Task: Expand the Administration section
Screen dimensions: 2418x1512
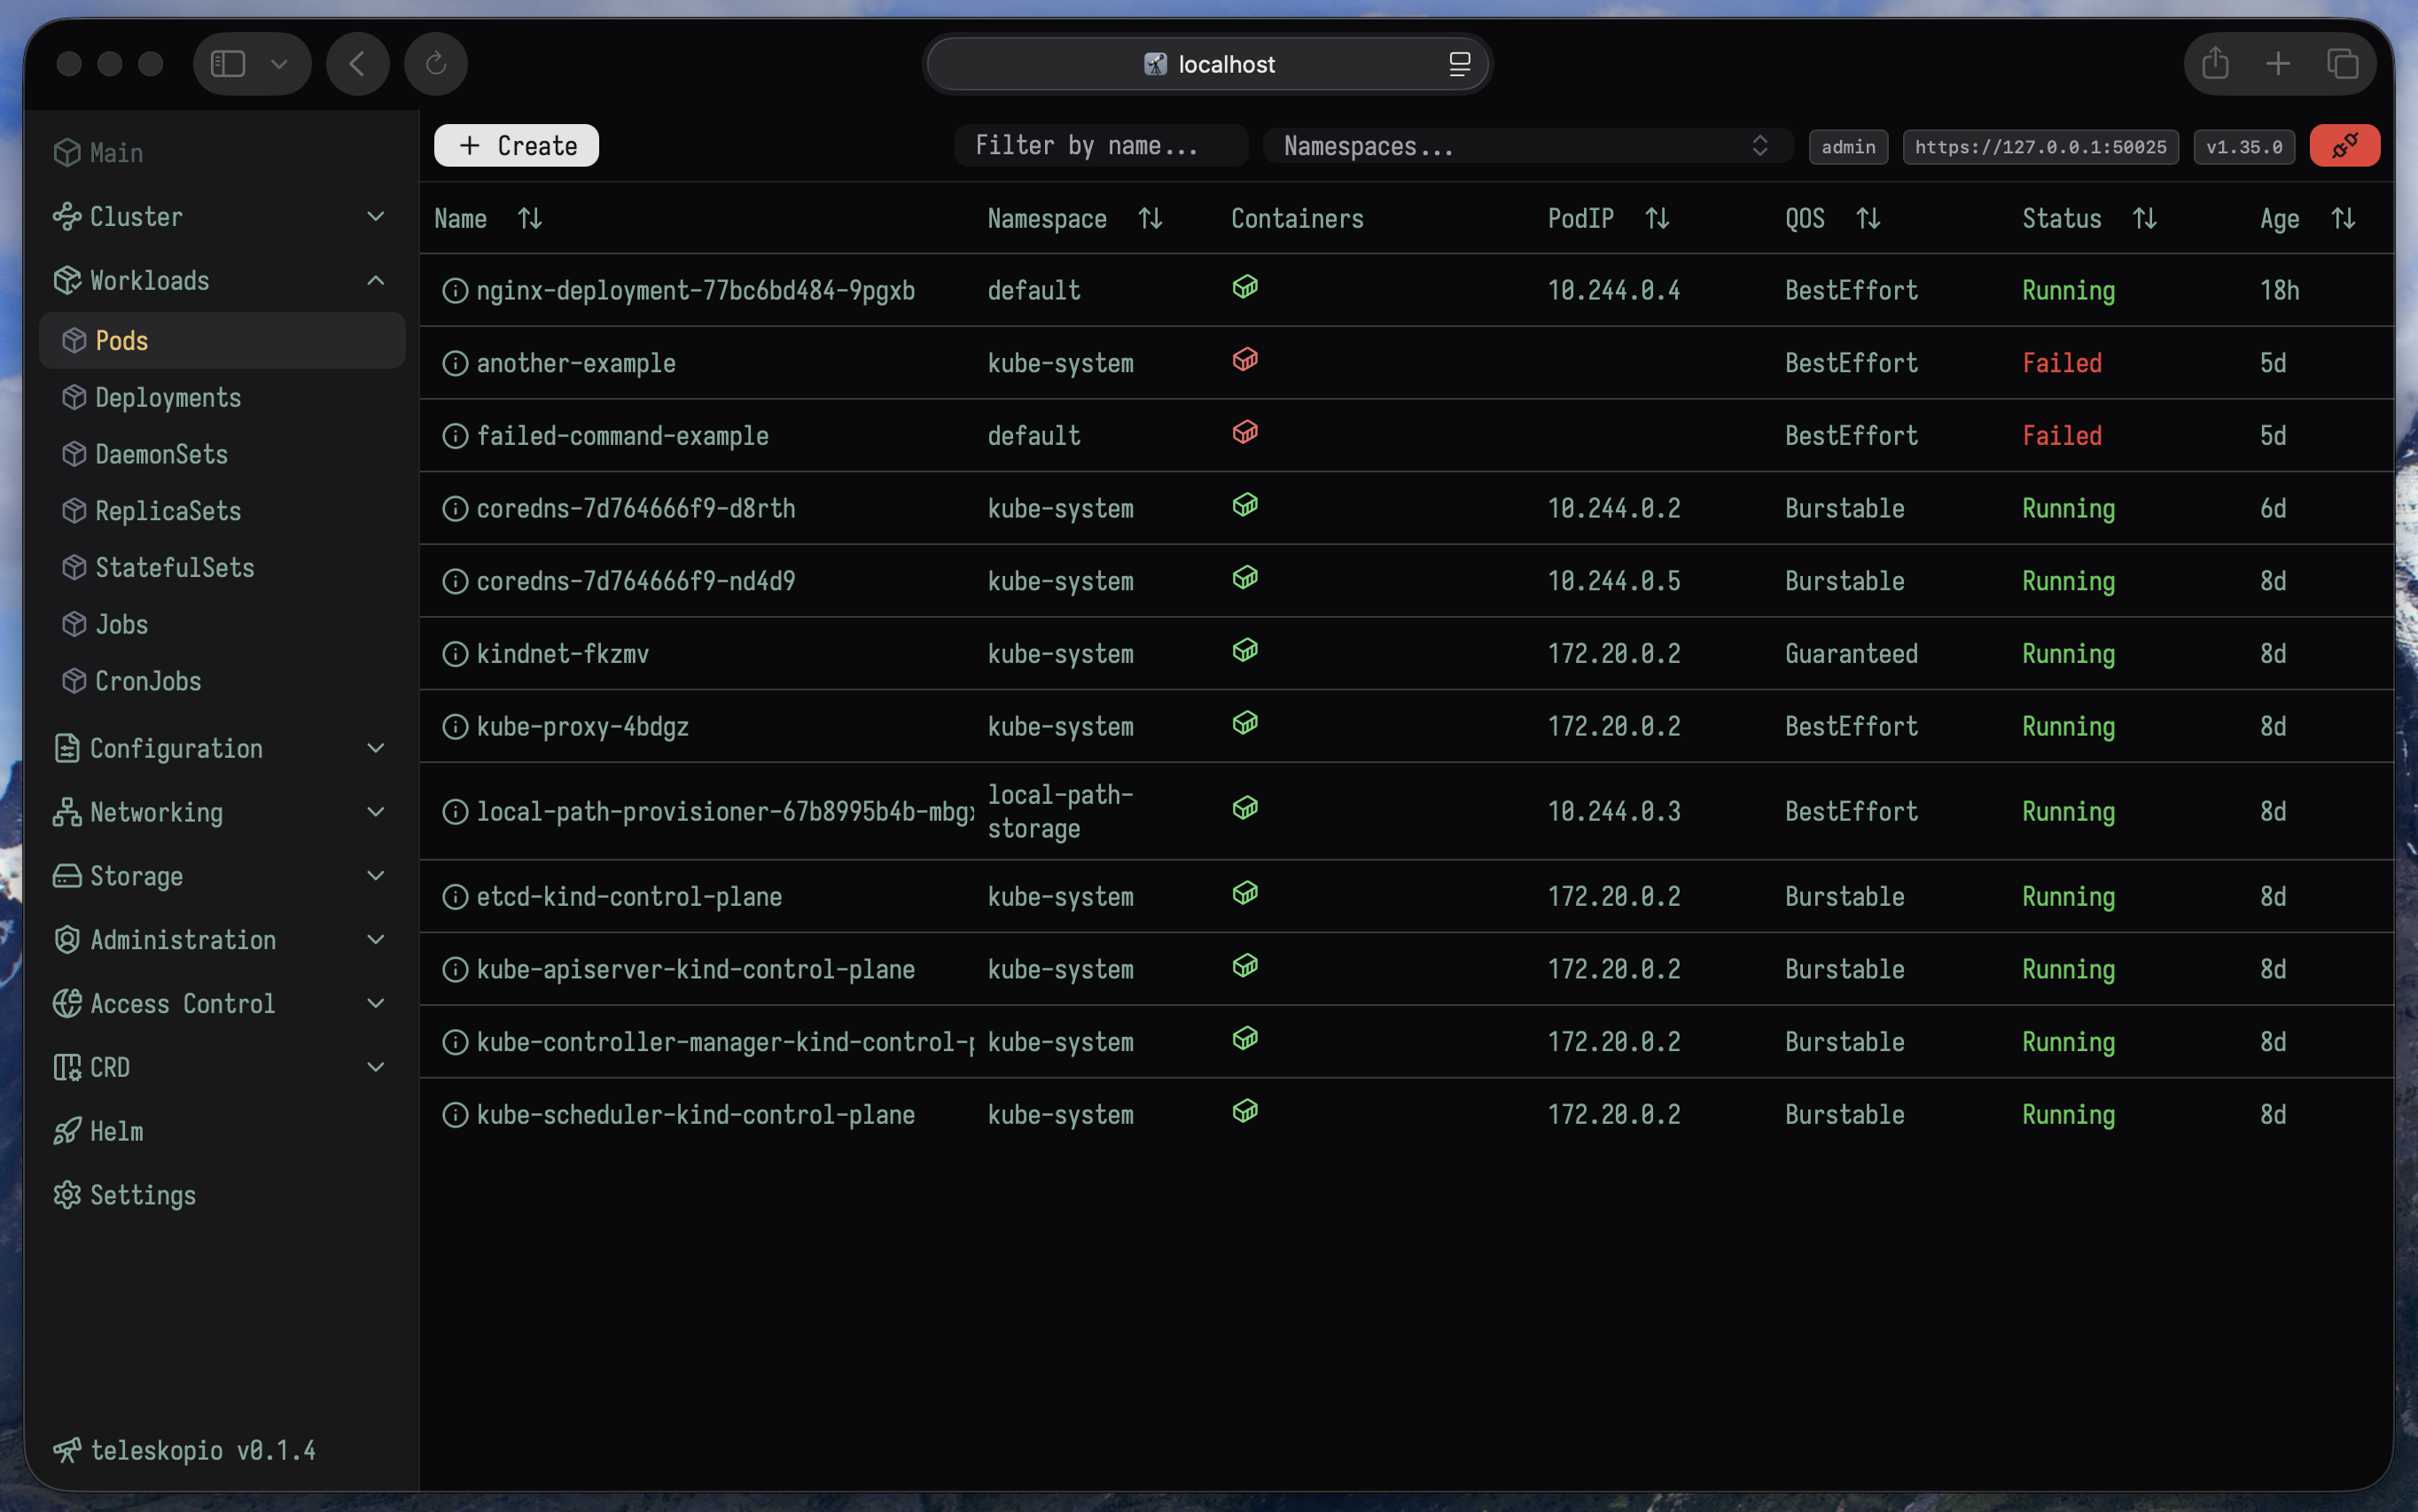Action: (220, 940)
